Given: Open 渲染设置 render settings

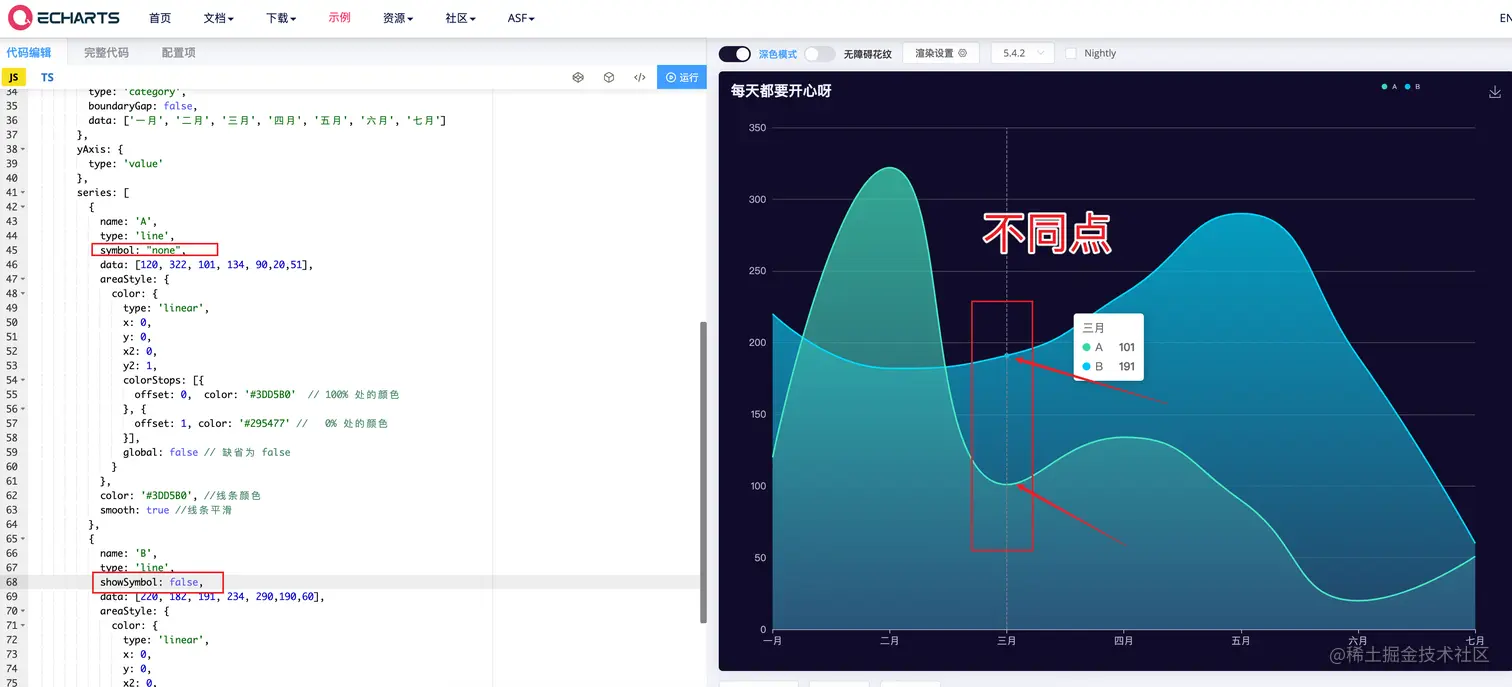Looking at the screenshot, I should tap(941, 53).
